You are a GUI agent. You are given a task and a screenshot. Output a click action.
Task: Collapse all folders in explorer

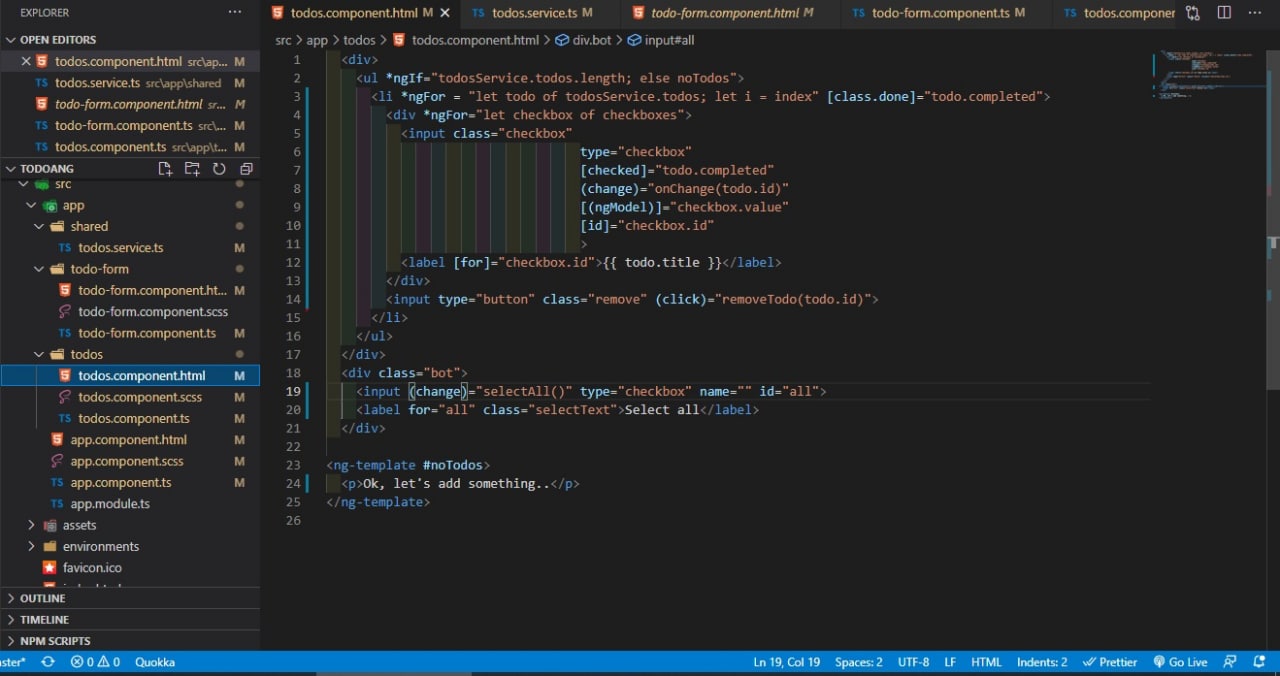tap(246, 169)
